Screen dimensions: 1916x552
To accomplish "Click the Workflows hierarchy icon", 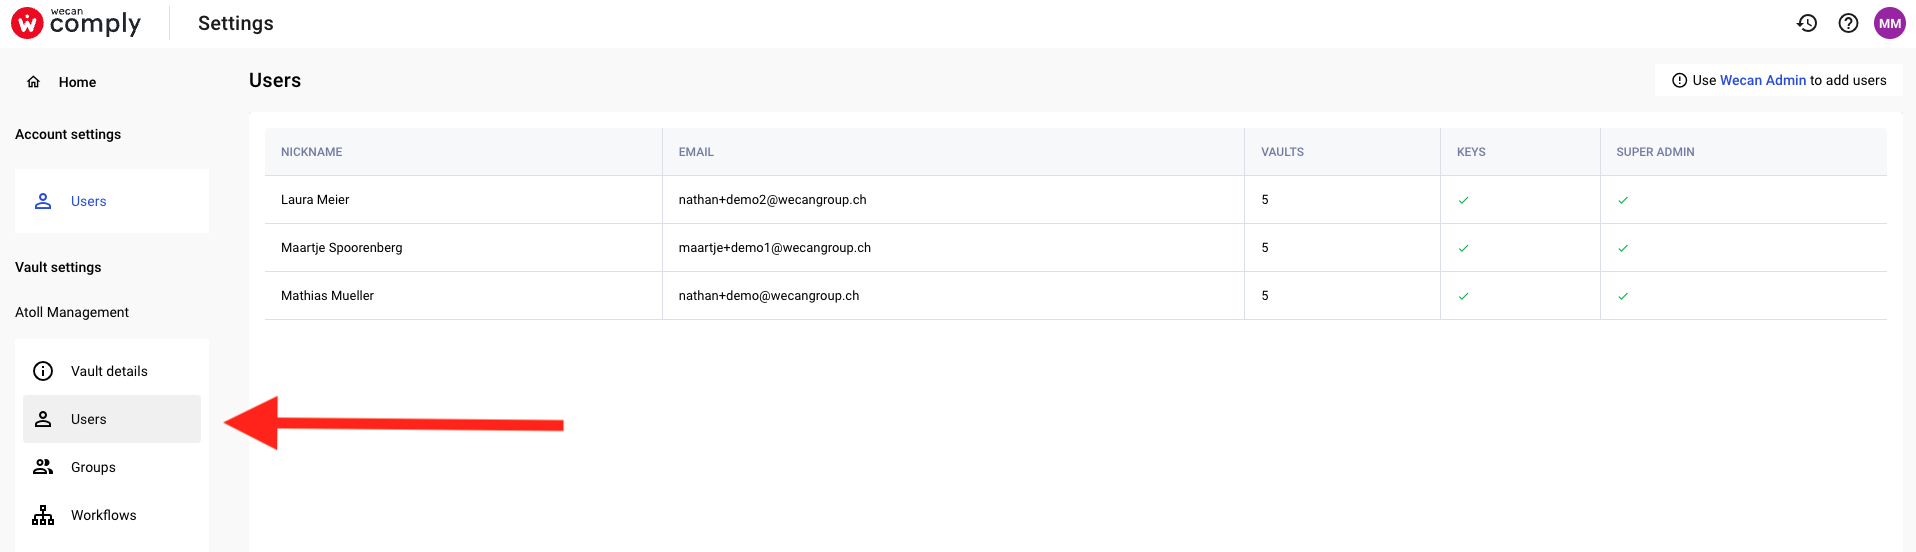I will click(x=43, y=515).
